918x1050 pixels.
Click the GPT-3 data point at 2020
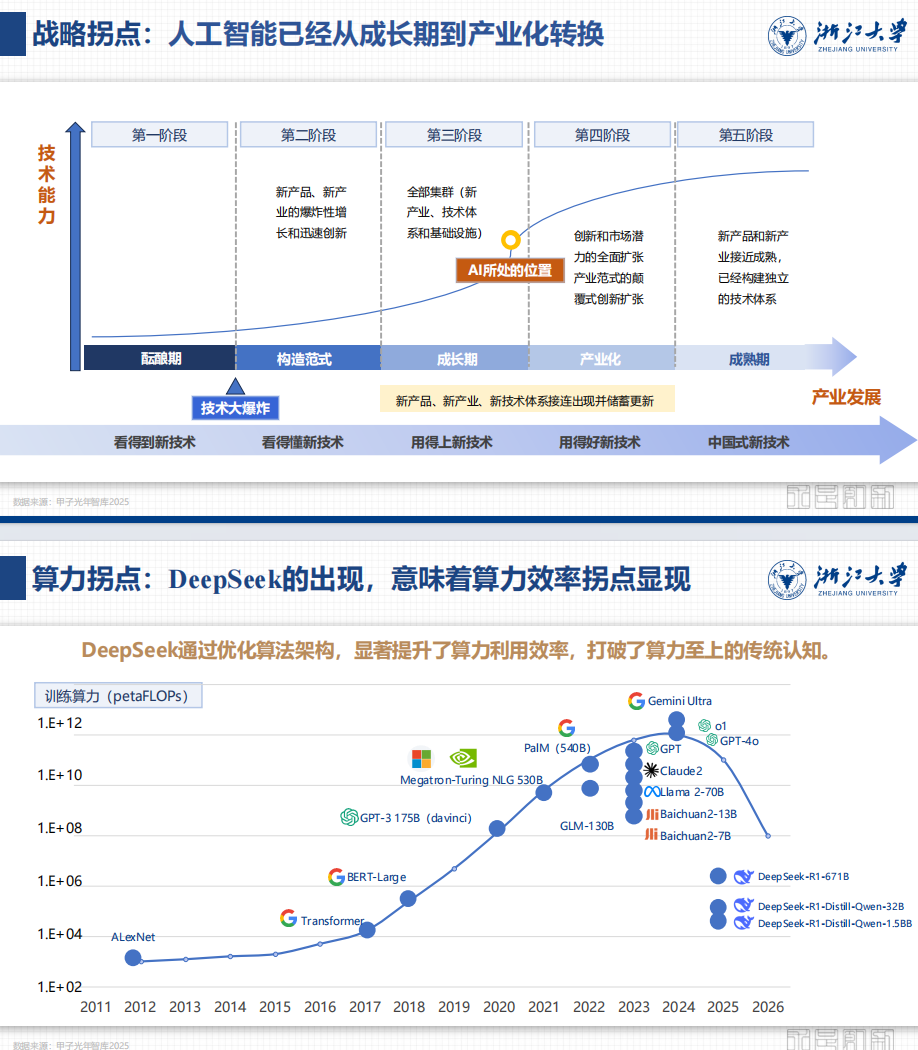[497, 828]
